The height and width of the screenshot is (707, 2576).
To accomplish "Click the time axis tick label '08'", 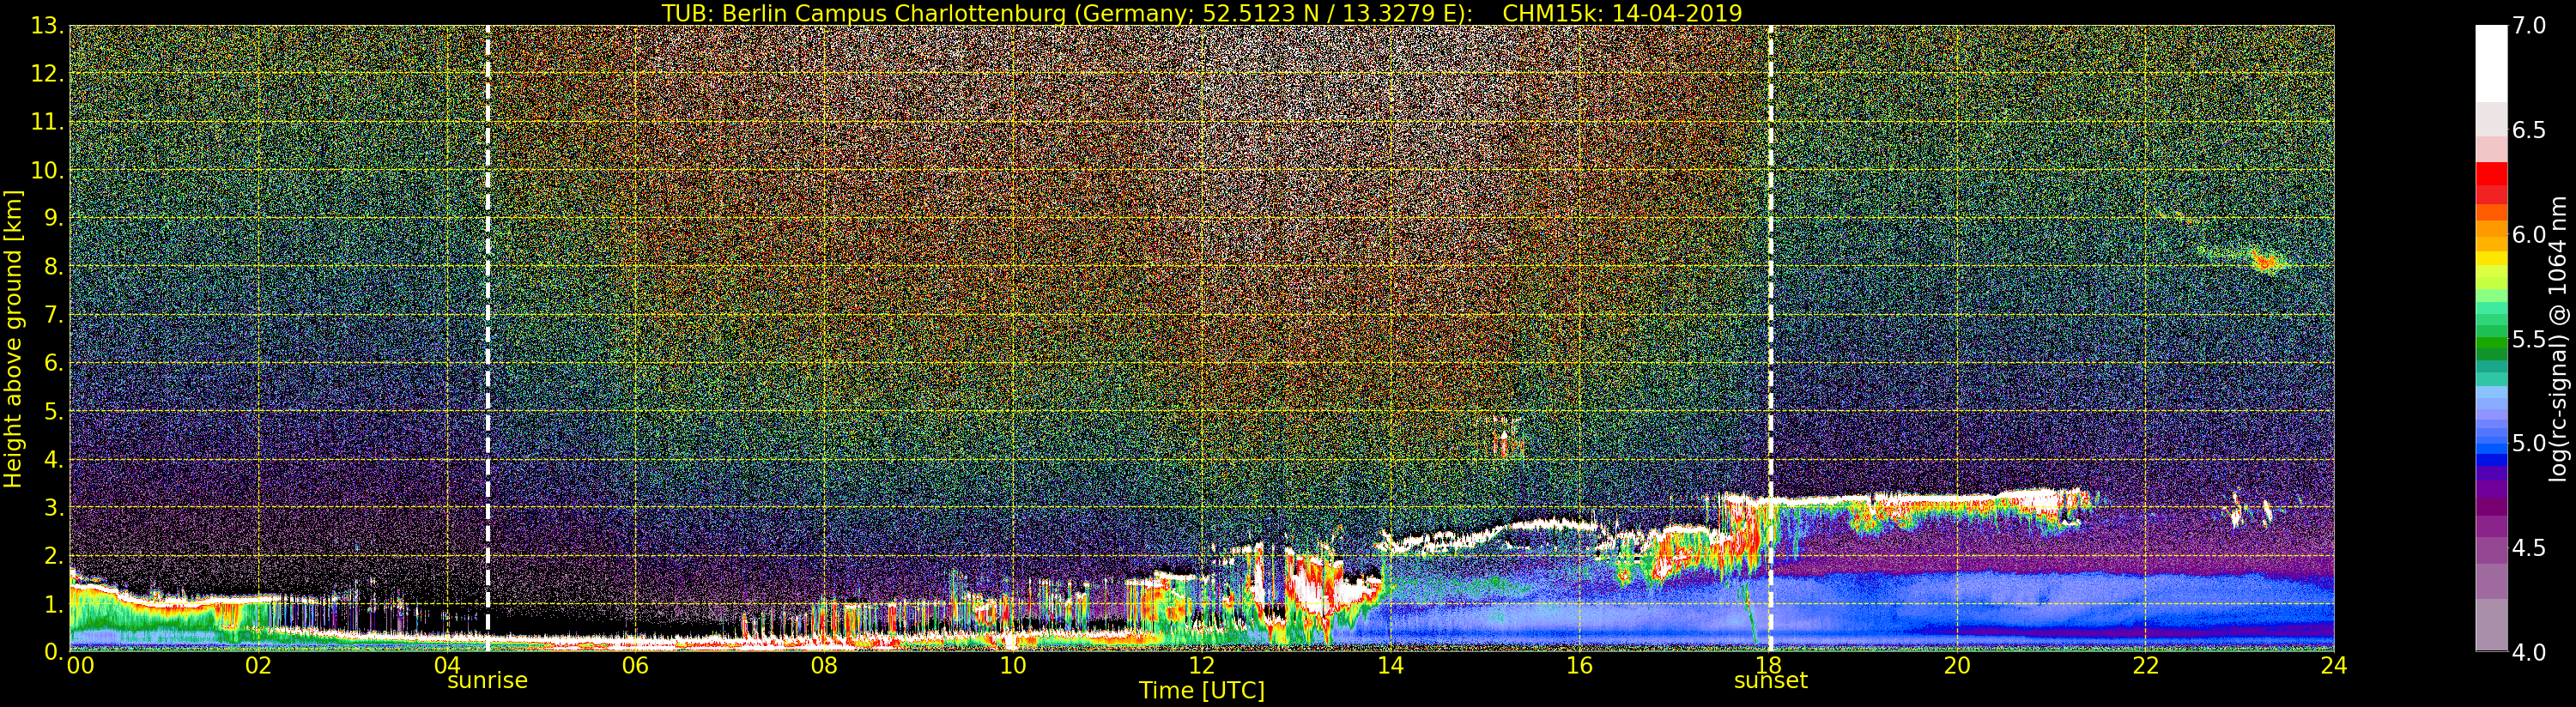I will pyautogui.click(x=824, y=666).
